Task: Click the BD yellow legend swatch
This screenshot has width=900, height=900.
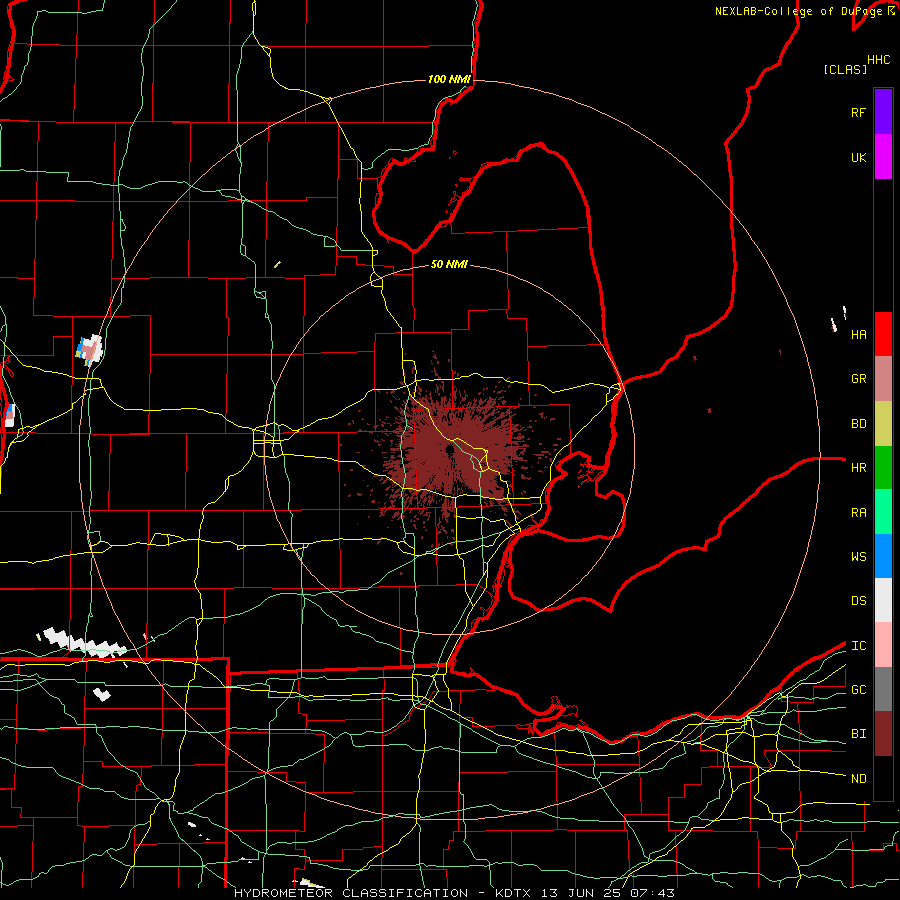Action: 883,424
